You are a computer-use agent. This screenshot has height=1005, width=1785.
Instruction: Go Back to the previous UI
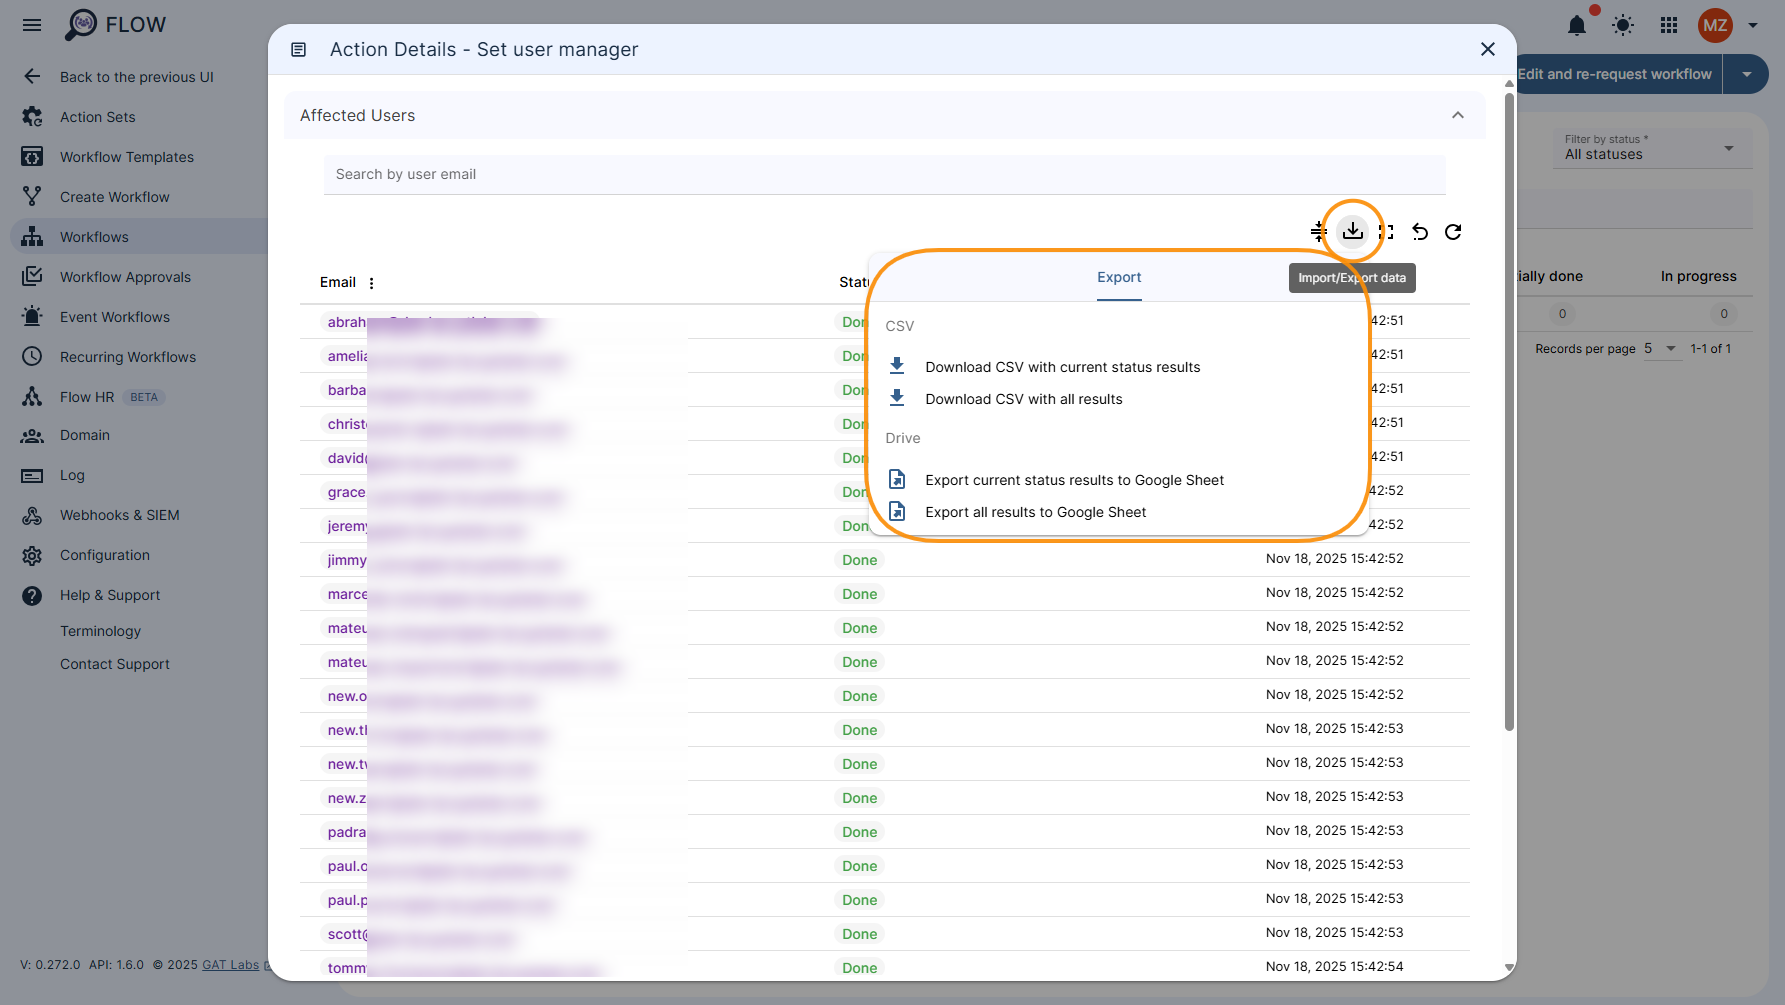136,76
